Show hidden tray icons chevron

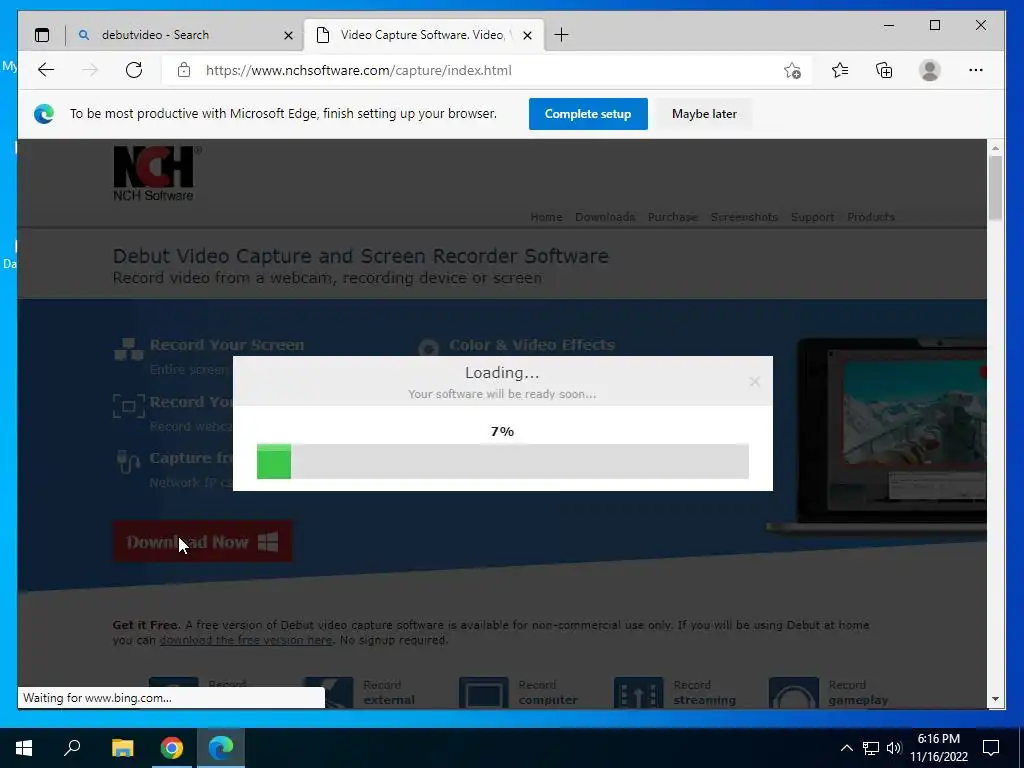[x=846, y=748]
